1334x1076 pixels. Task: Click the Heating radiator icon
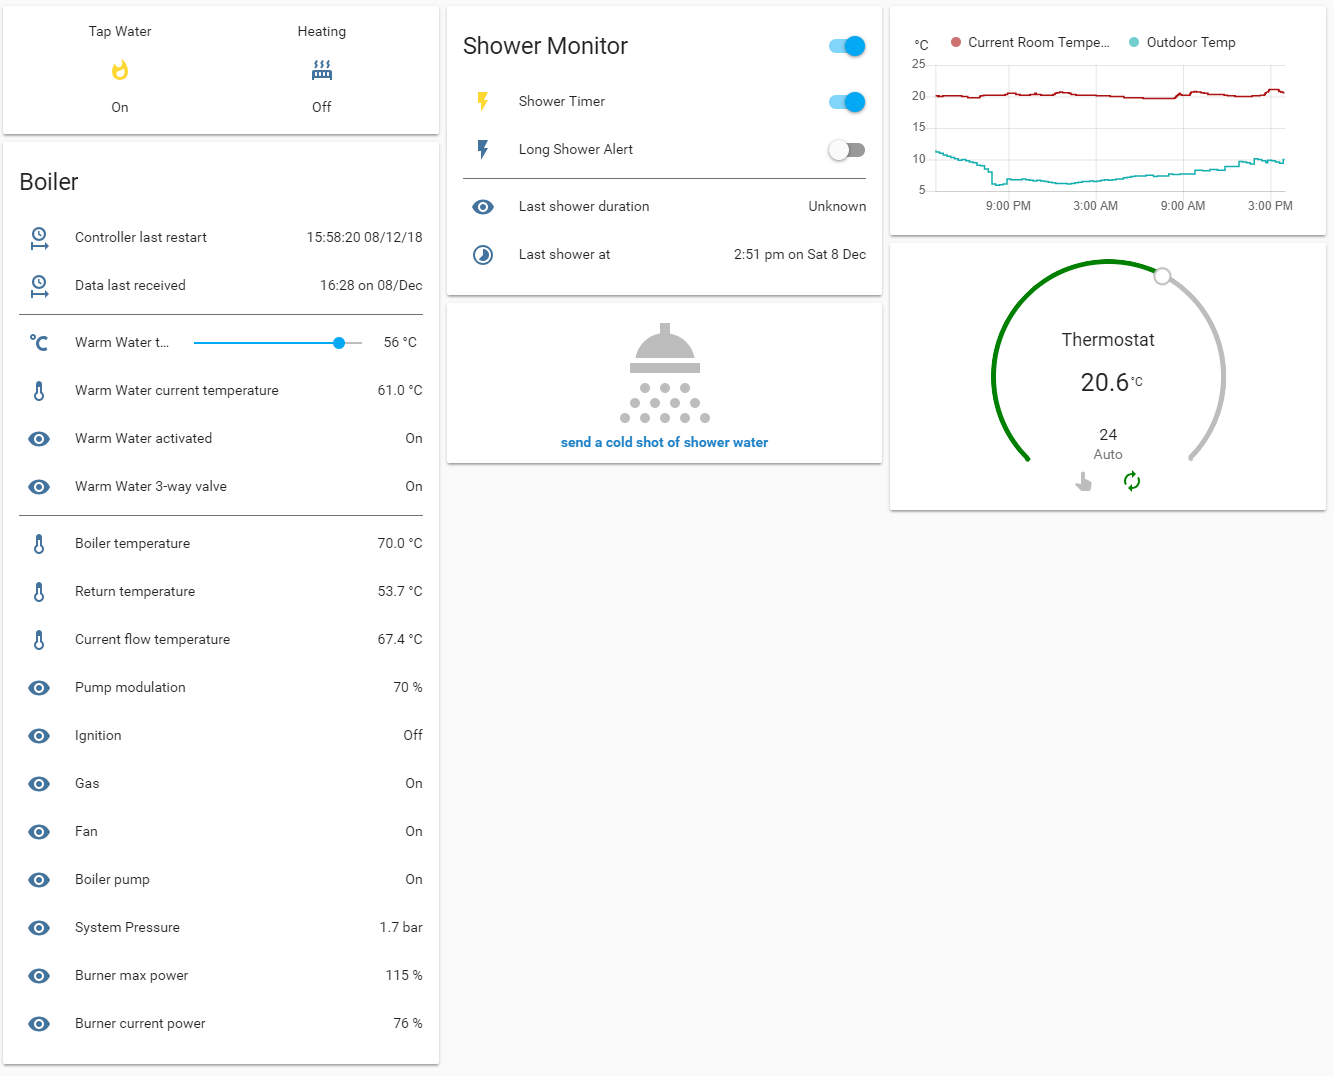pos(321,69)
